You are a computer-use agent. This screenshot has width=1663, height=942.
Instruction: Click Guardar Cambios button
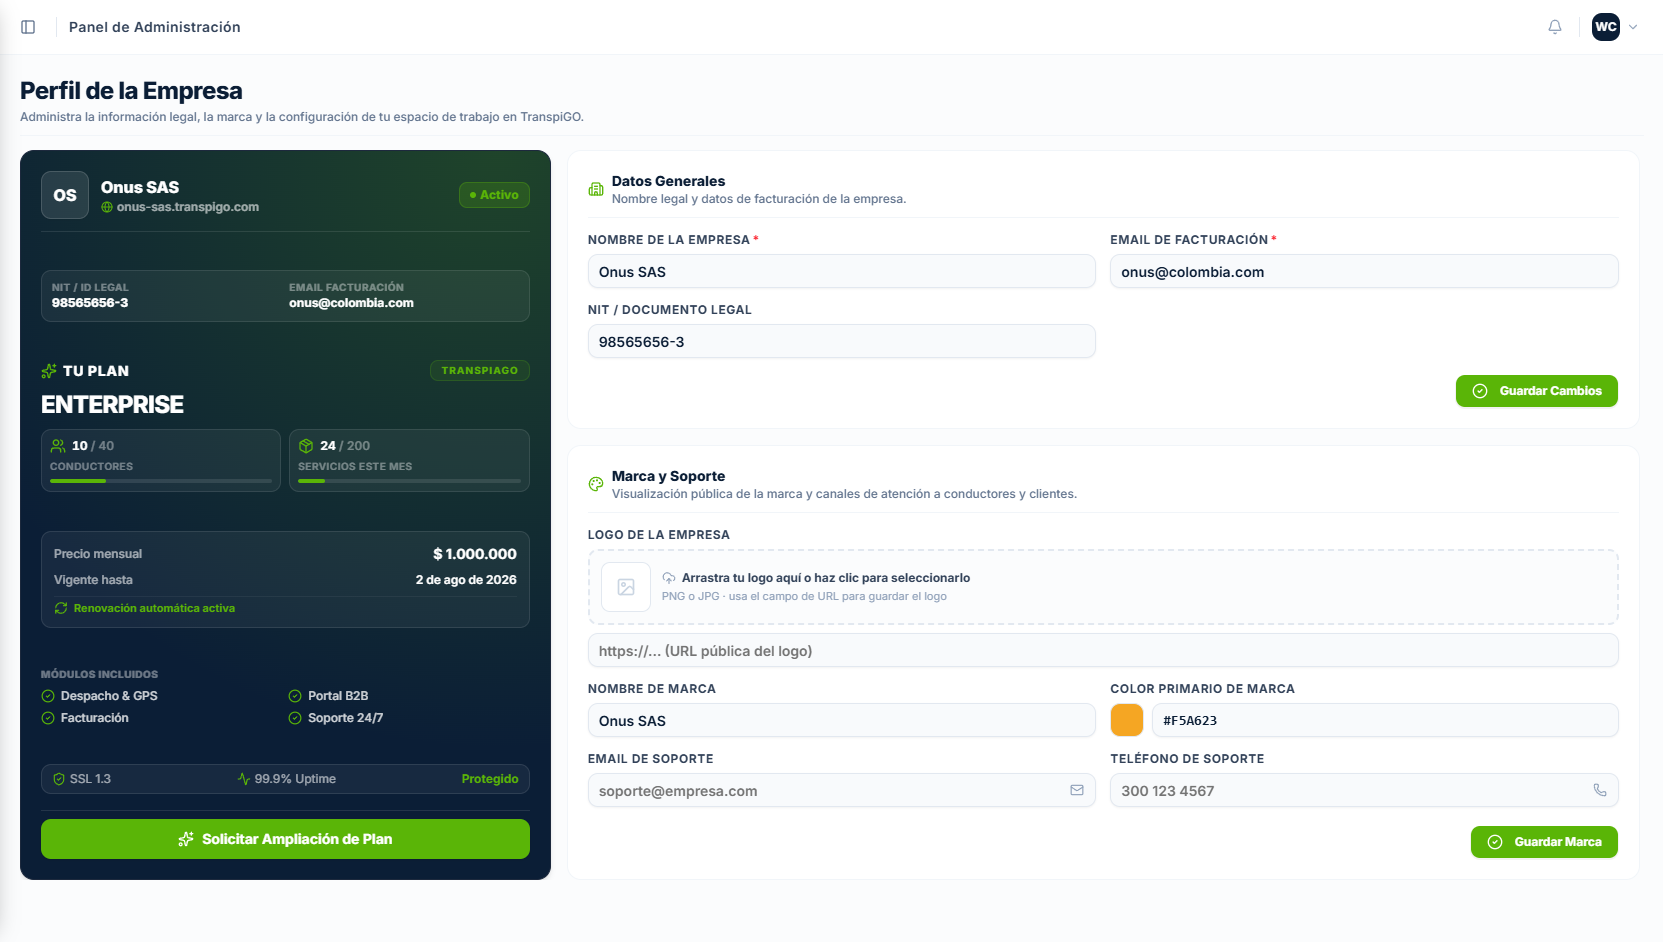tap(1537, 391)
